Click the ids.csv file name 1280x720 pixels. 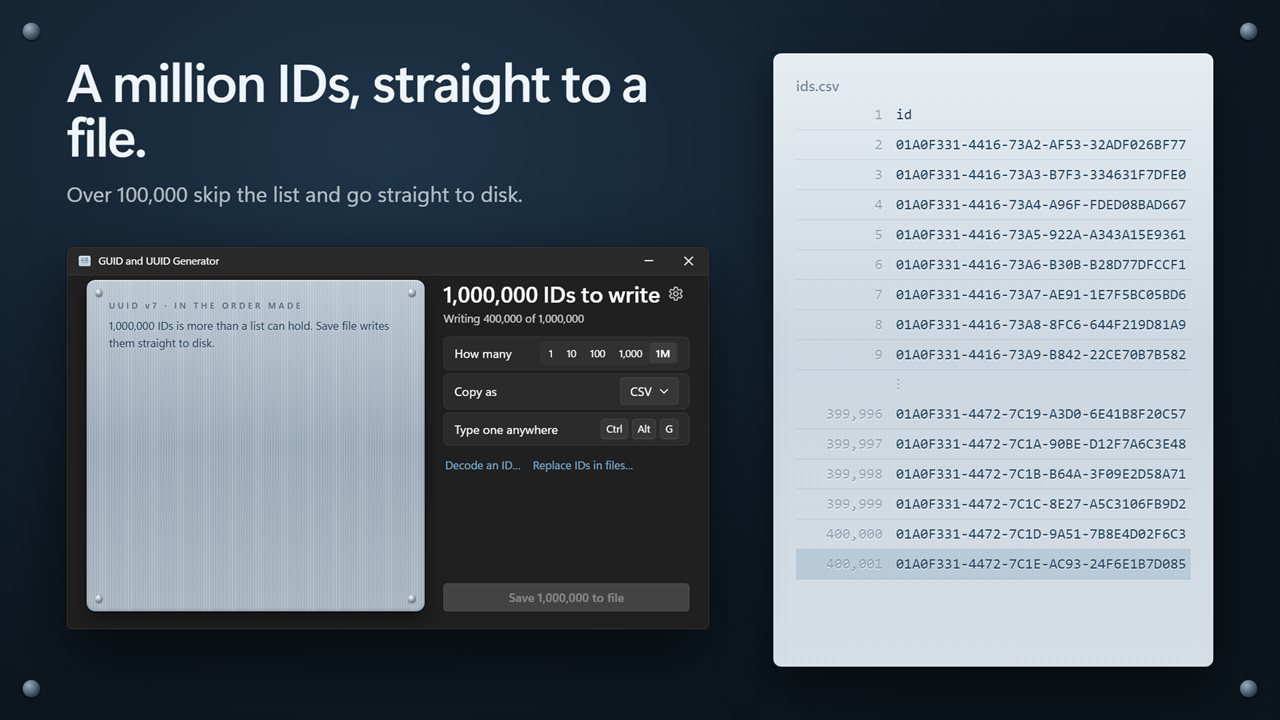tap(818, 86)
